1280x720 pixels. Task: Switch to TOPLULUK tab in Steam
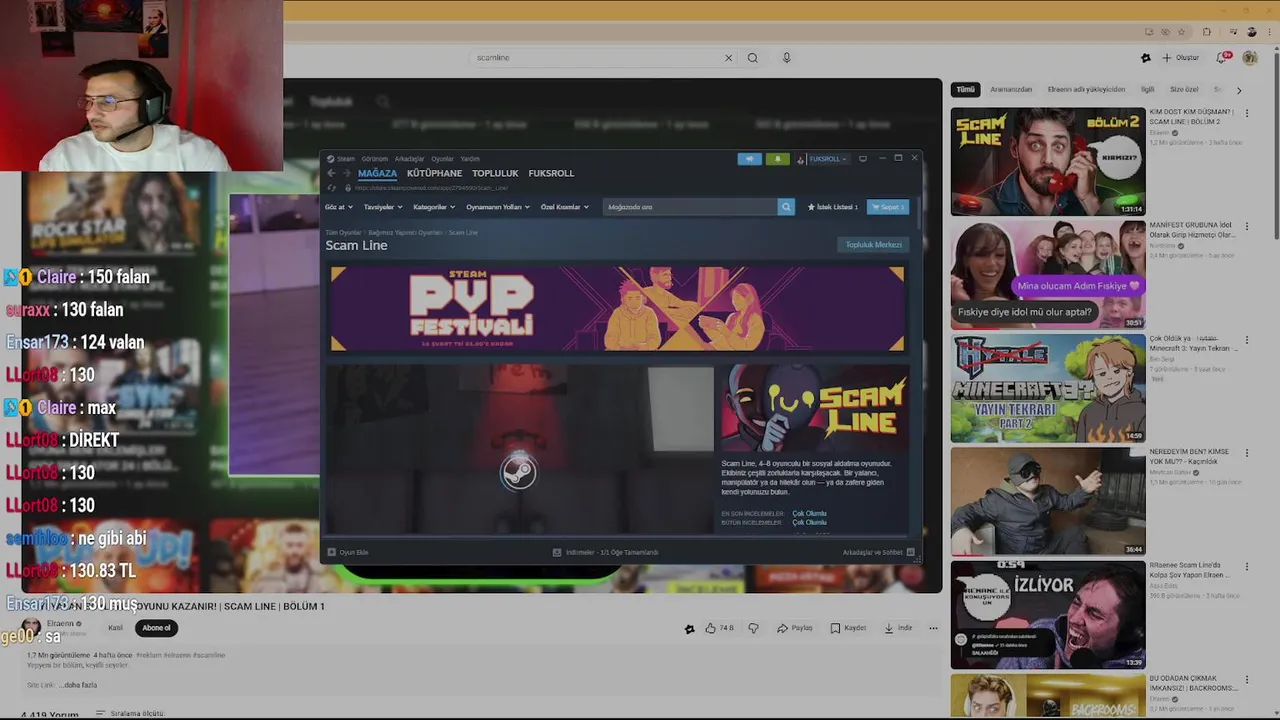click(495, 173)
